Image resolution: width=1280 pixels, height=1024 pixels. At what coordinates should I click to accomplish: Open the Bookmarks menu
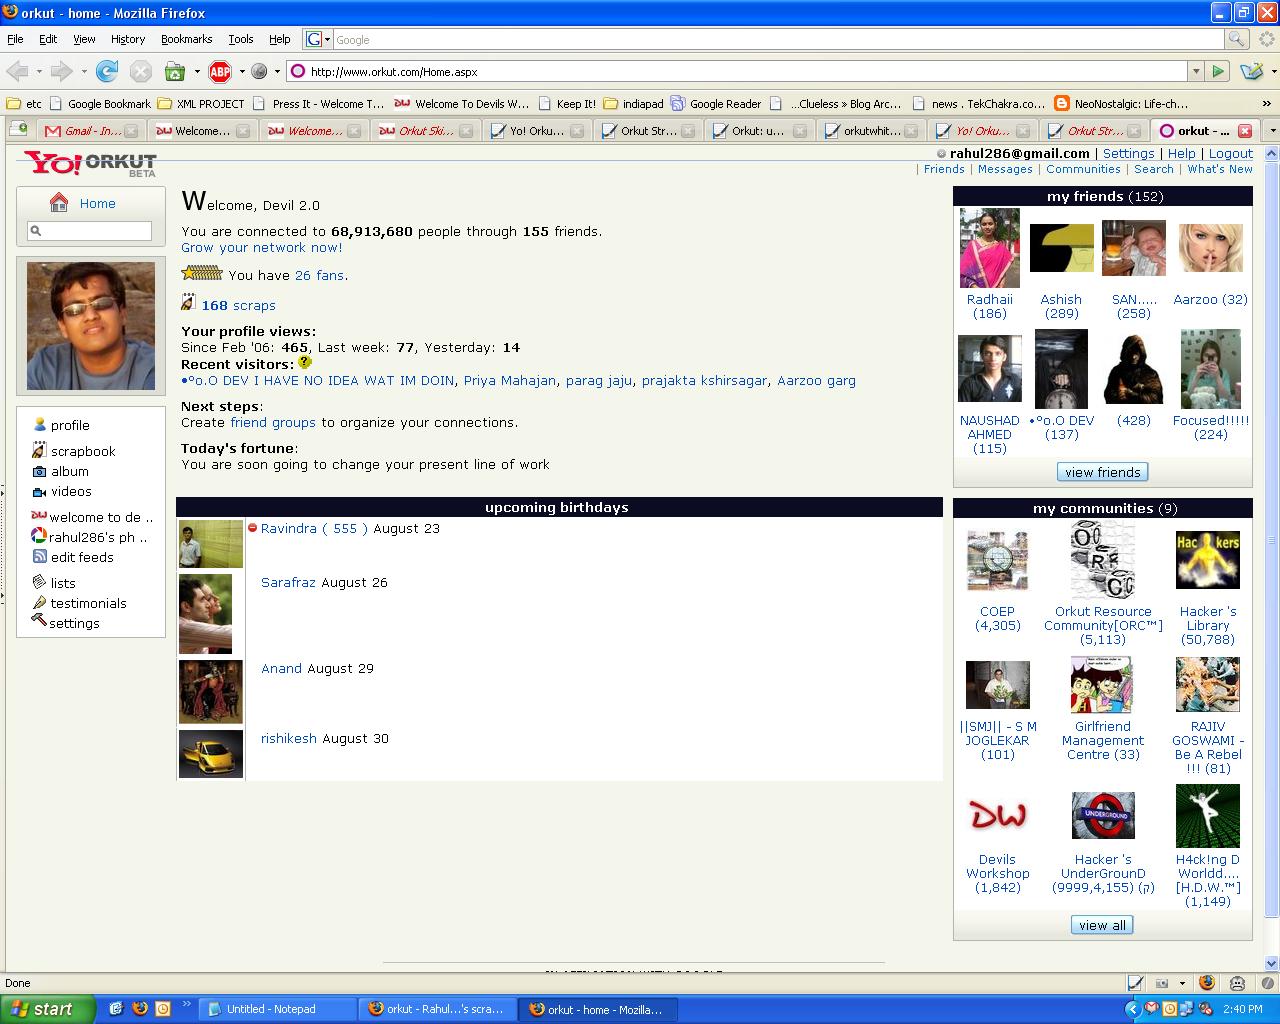point(186,39)
